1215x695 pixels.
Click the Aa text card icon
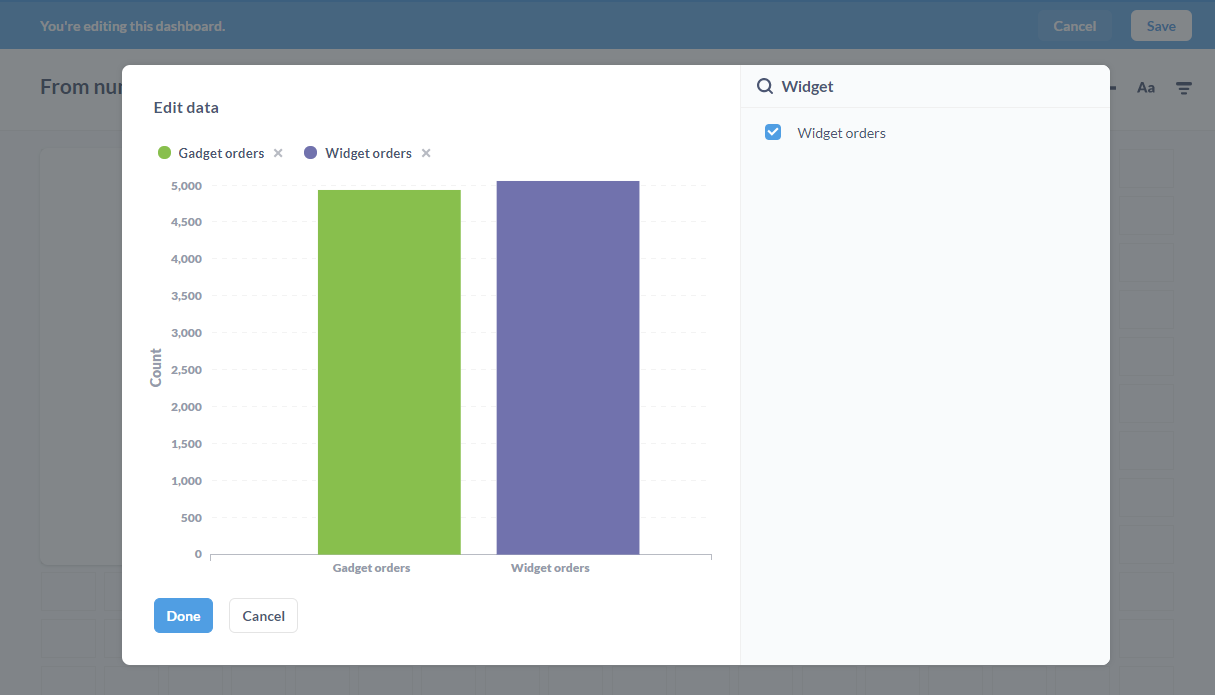coord(1146,88)
